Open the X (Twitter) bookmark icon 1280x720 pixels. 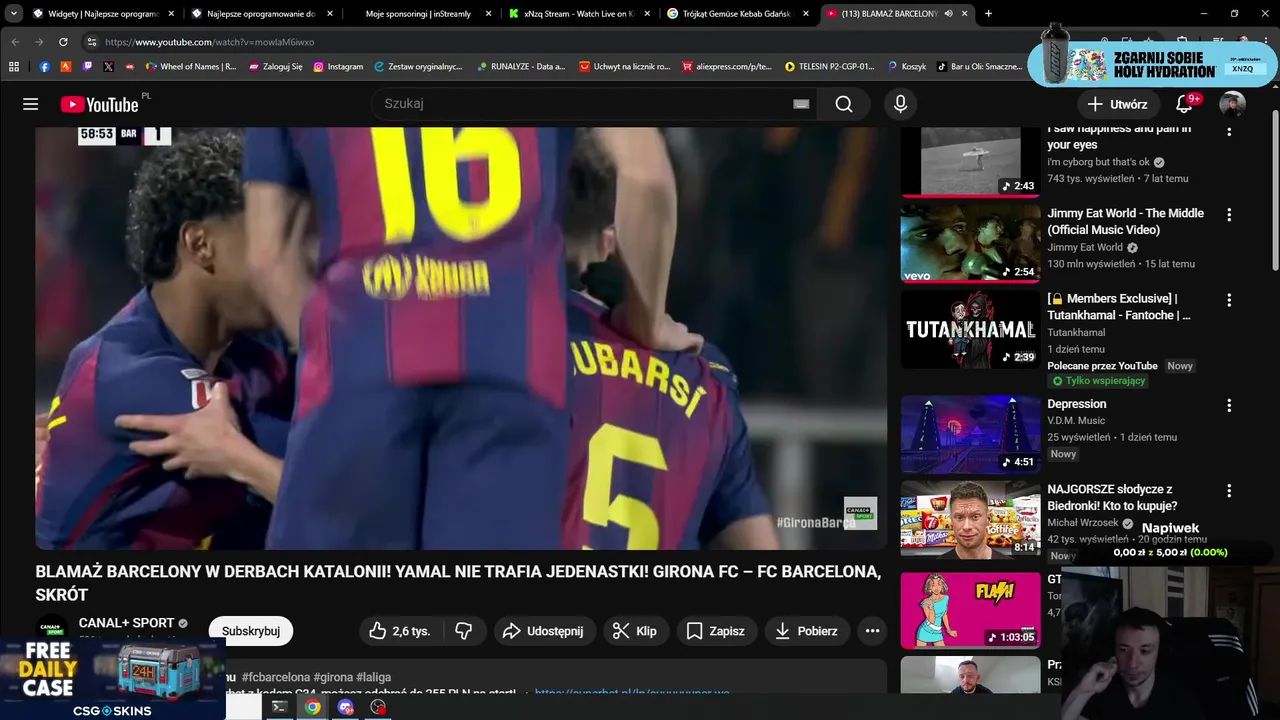tap(108, 66)
